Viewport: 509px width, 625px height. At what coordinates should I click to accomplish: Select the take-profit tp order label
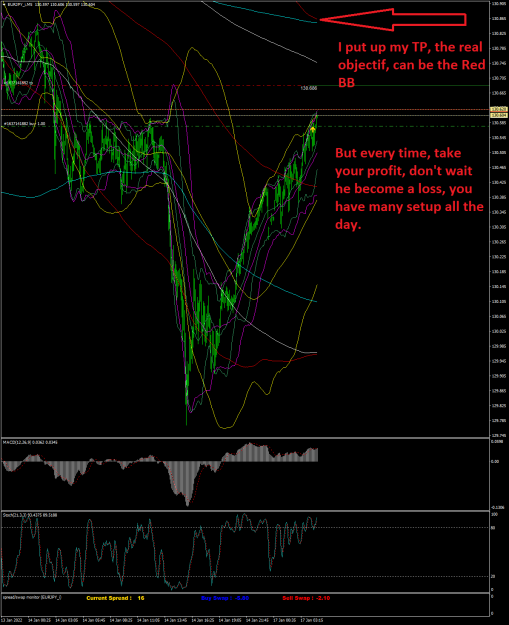pos(18,83)
